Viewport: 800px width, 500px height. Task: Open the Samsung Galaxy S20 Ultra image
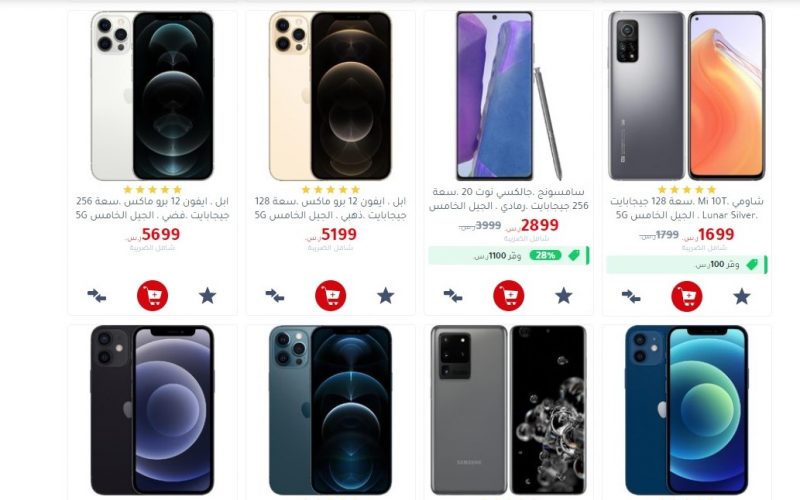(x=509, y=410)
